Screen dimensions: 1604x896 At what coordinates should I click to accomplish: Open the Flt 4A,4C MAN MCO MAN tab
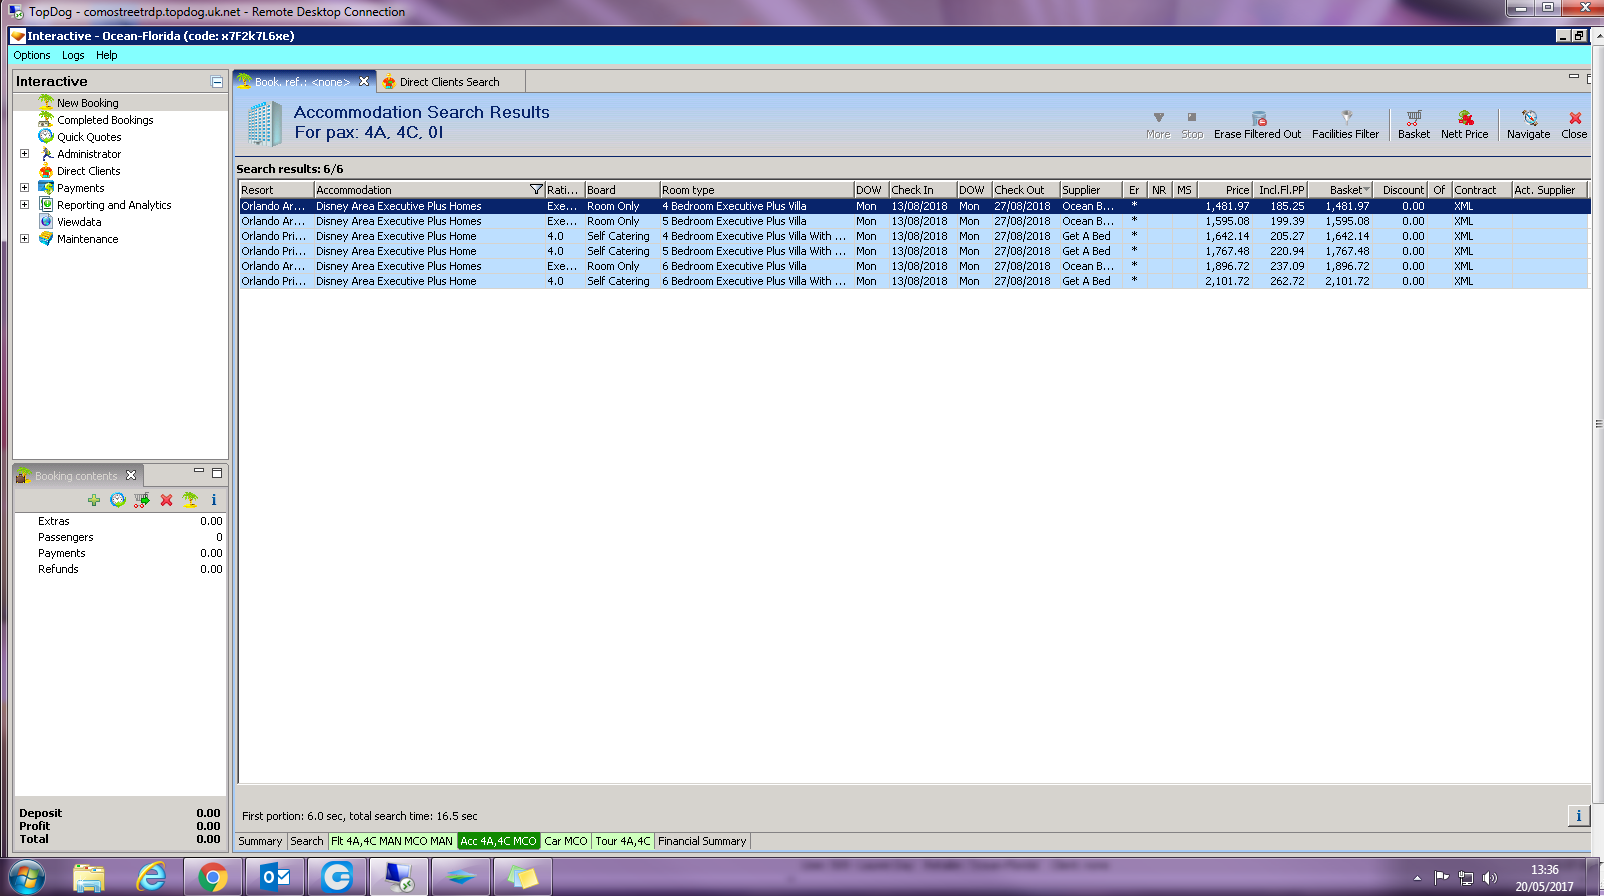point(392,841)
